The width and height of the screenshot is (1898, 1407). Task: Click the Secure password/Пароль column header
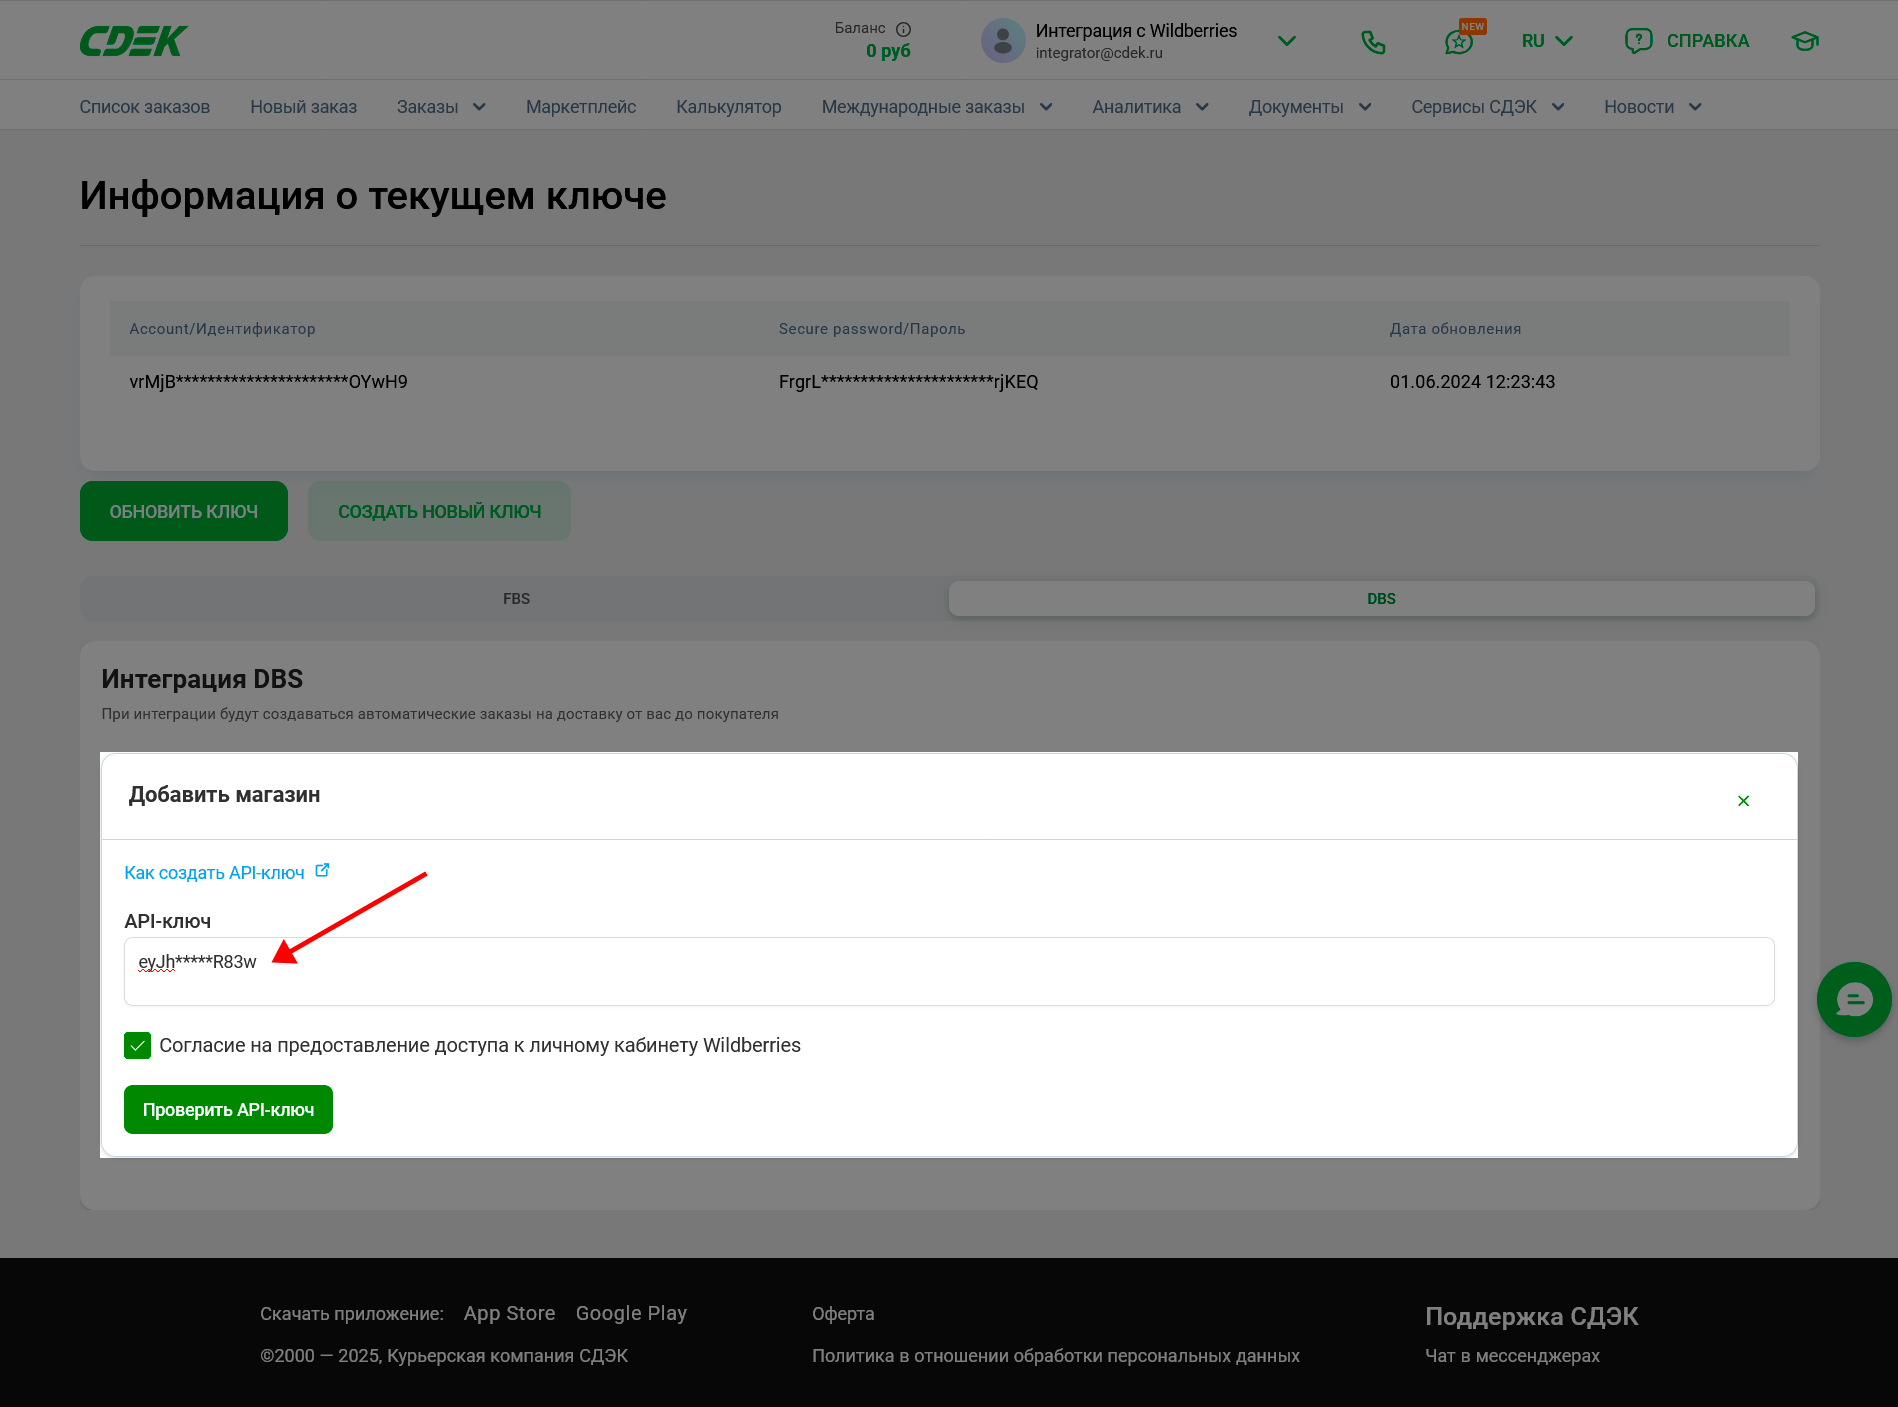tap(872, 329)
